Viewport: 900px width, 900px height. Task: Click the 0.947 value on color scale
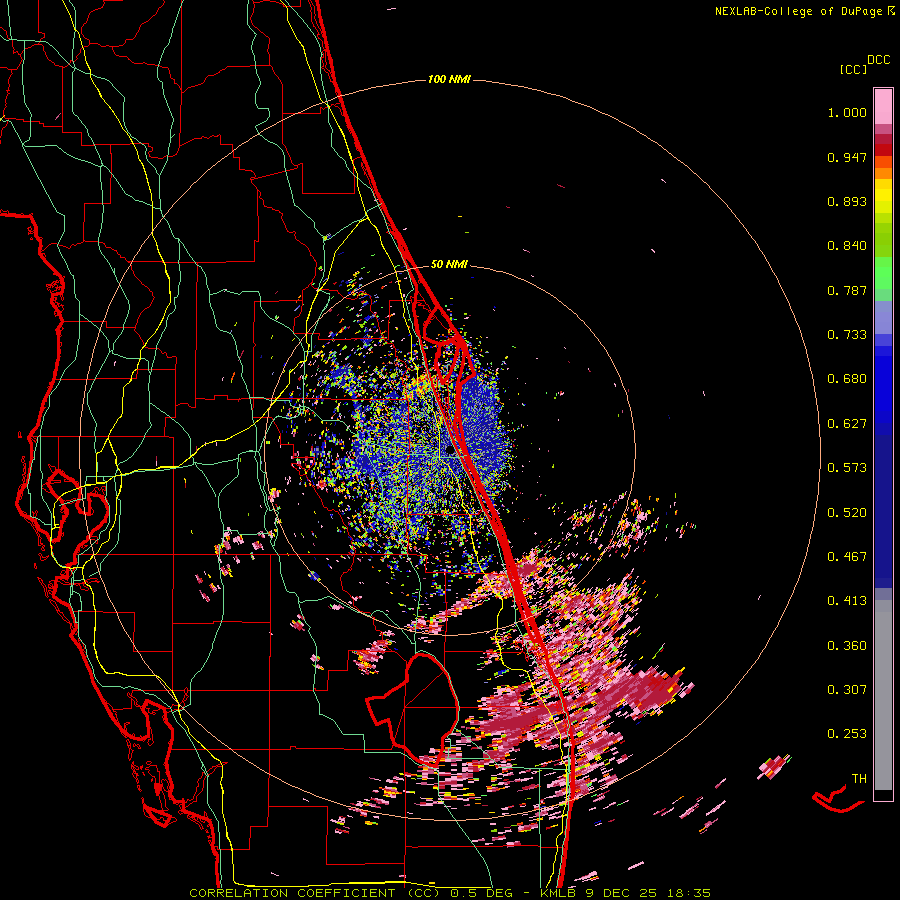(x=847, y=157)
